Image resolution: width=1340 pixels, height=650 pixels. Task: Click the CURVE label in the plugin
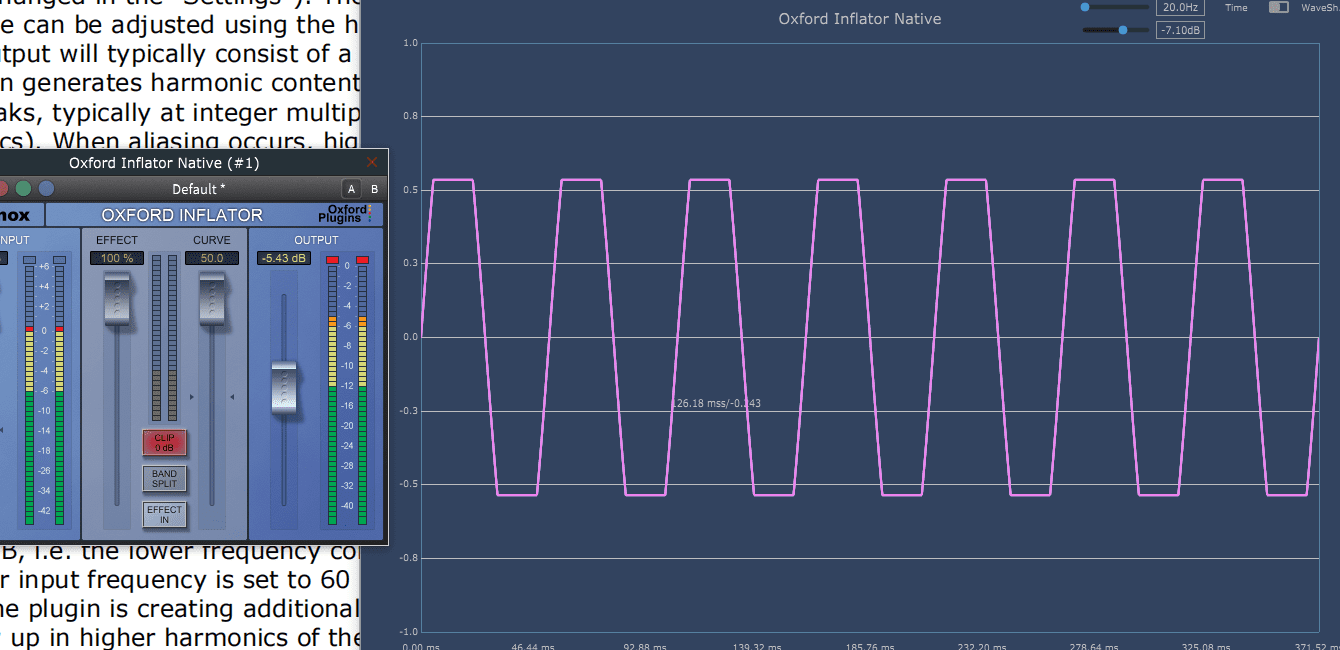tap(211, 240)
